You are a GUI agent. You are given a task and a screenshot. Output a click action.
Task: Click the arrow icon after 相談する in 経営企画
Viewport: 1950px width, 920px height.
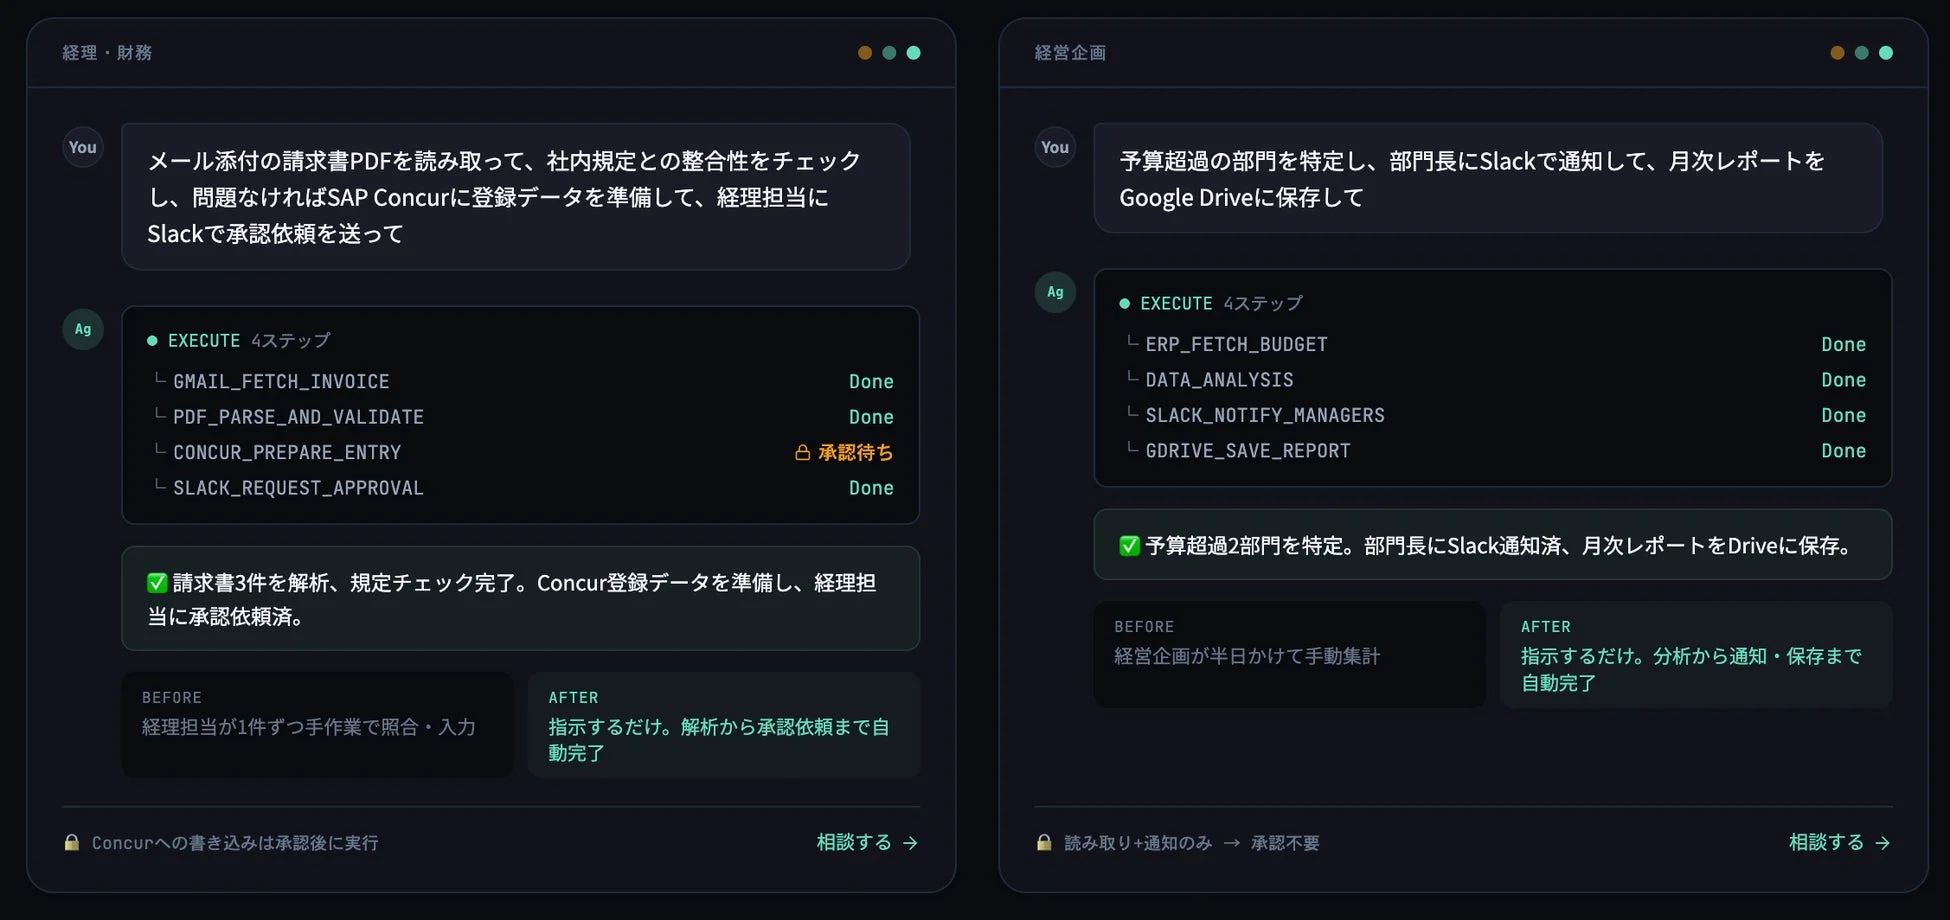(x=1884, y=843)
